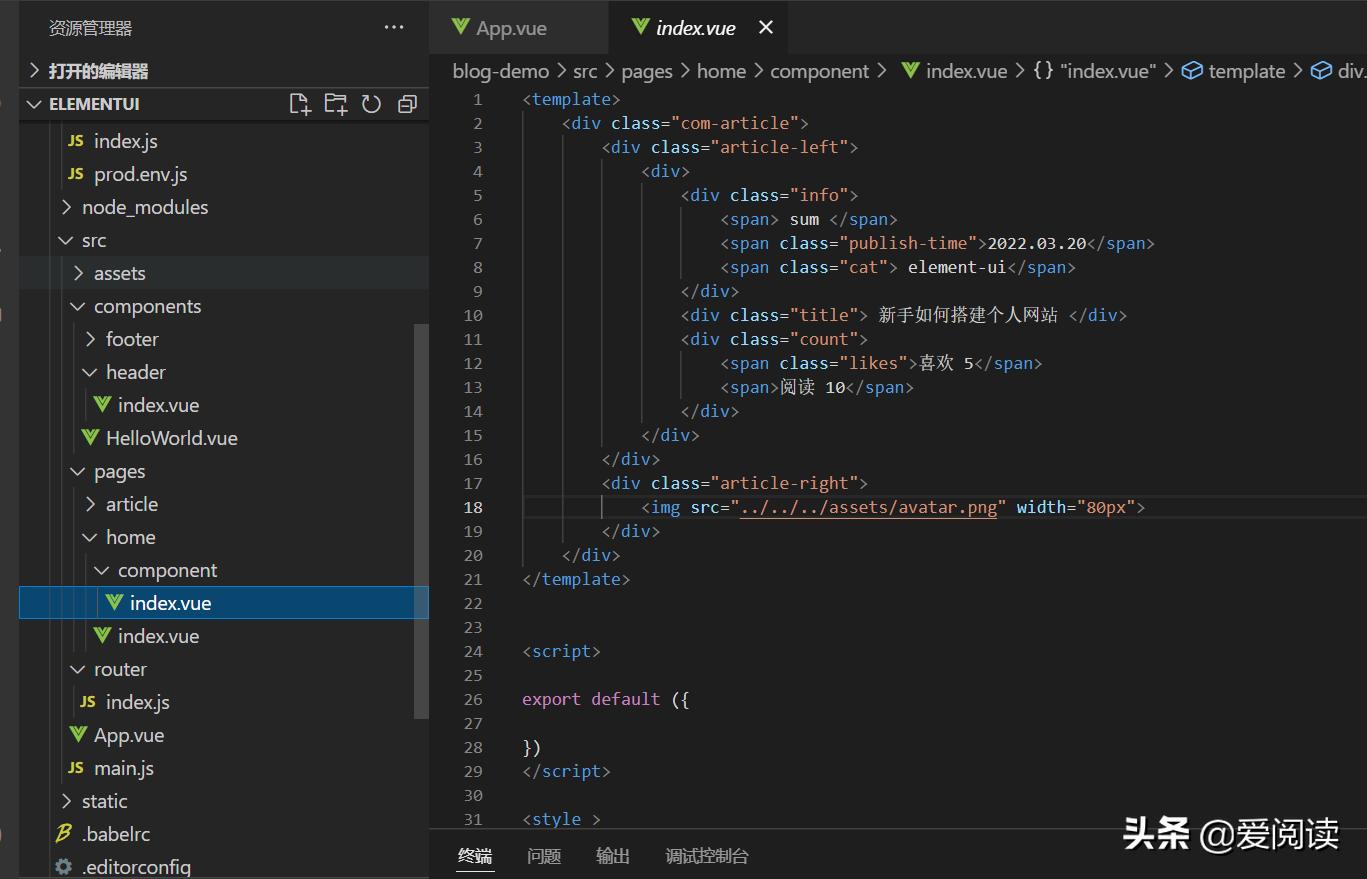Click the New File icon in explorer header
This screenshot has height=879, width=1367.
point(300,104)
